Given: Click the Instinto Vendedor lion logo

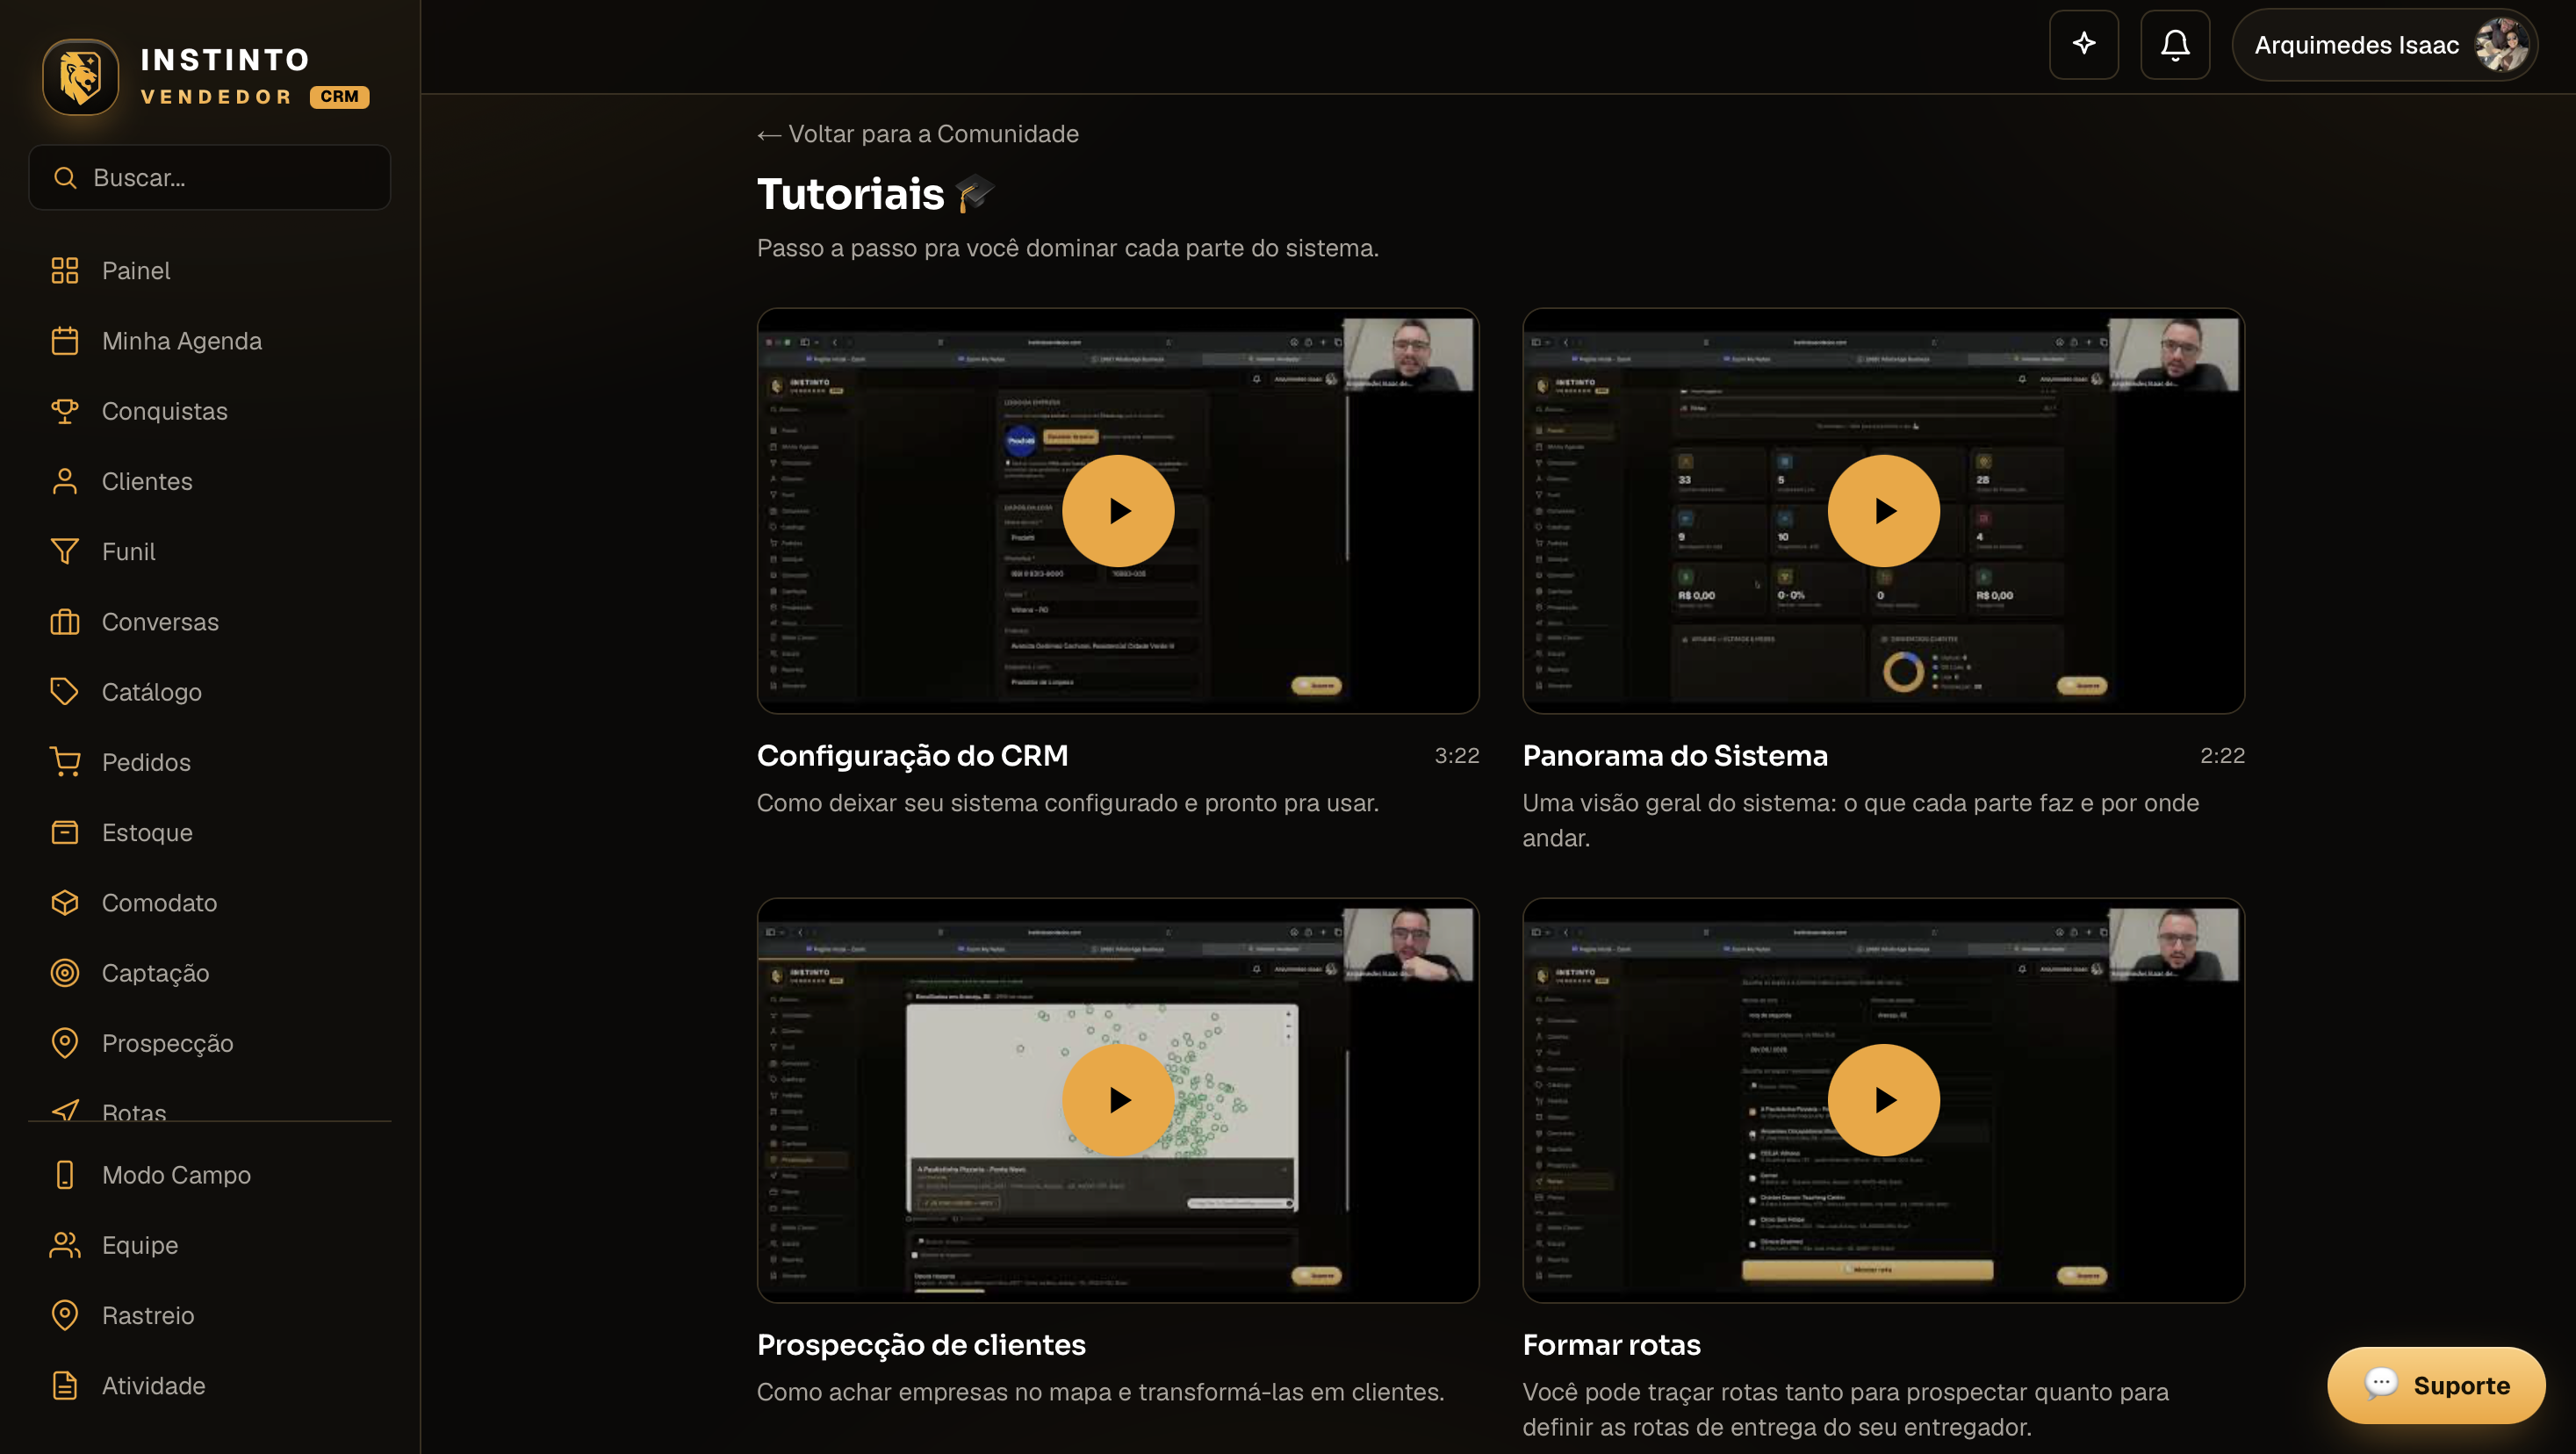Looking at the screenshot, I should (80, 77).
